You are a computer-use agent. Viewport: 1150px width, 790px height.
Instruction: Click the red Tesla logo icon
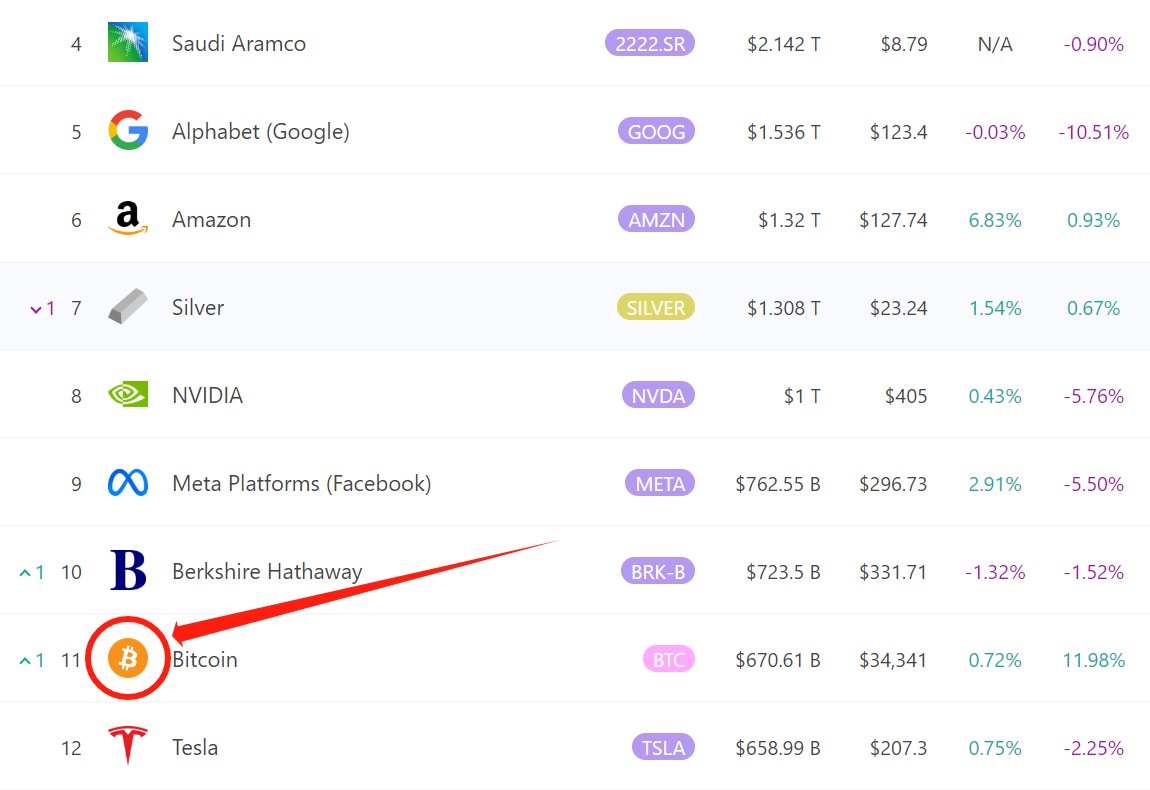pos(128,746)
